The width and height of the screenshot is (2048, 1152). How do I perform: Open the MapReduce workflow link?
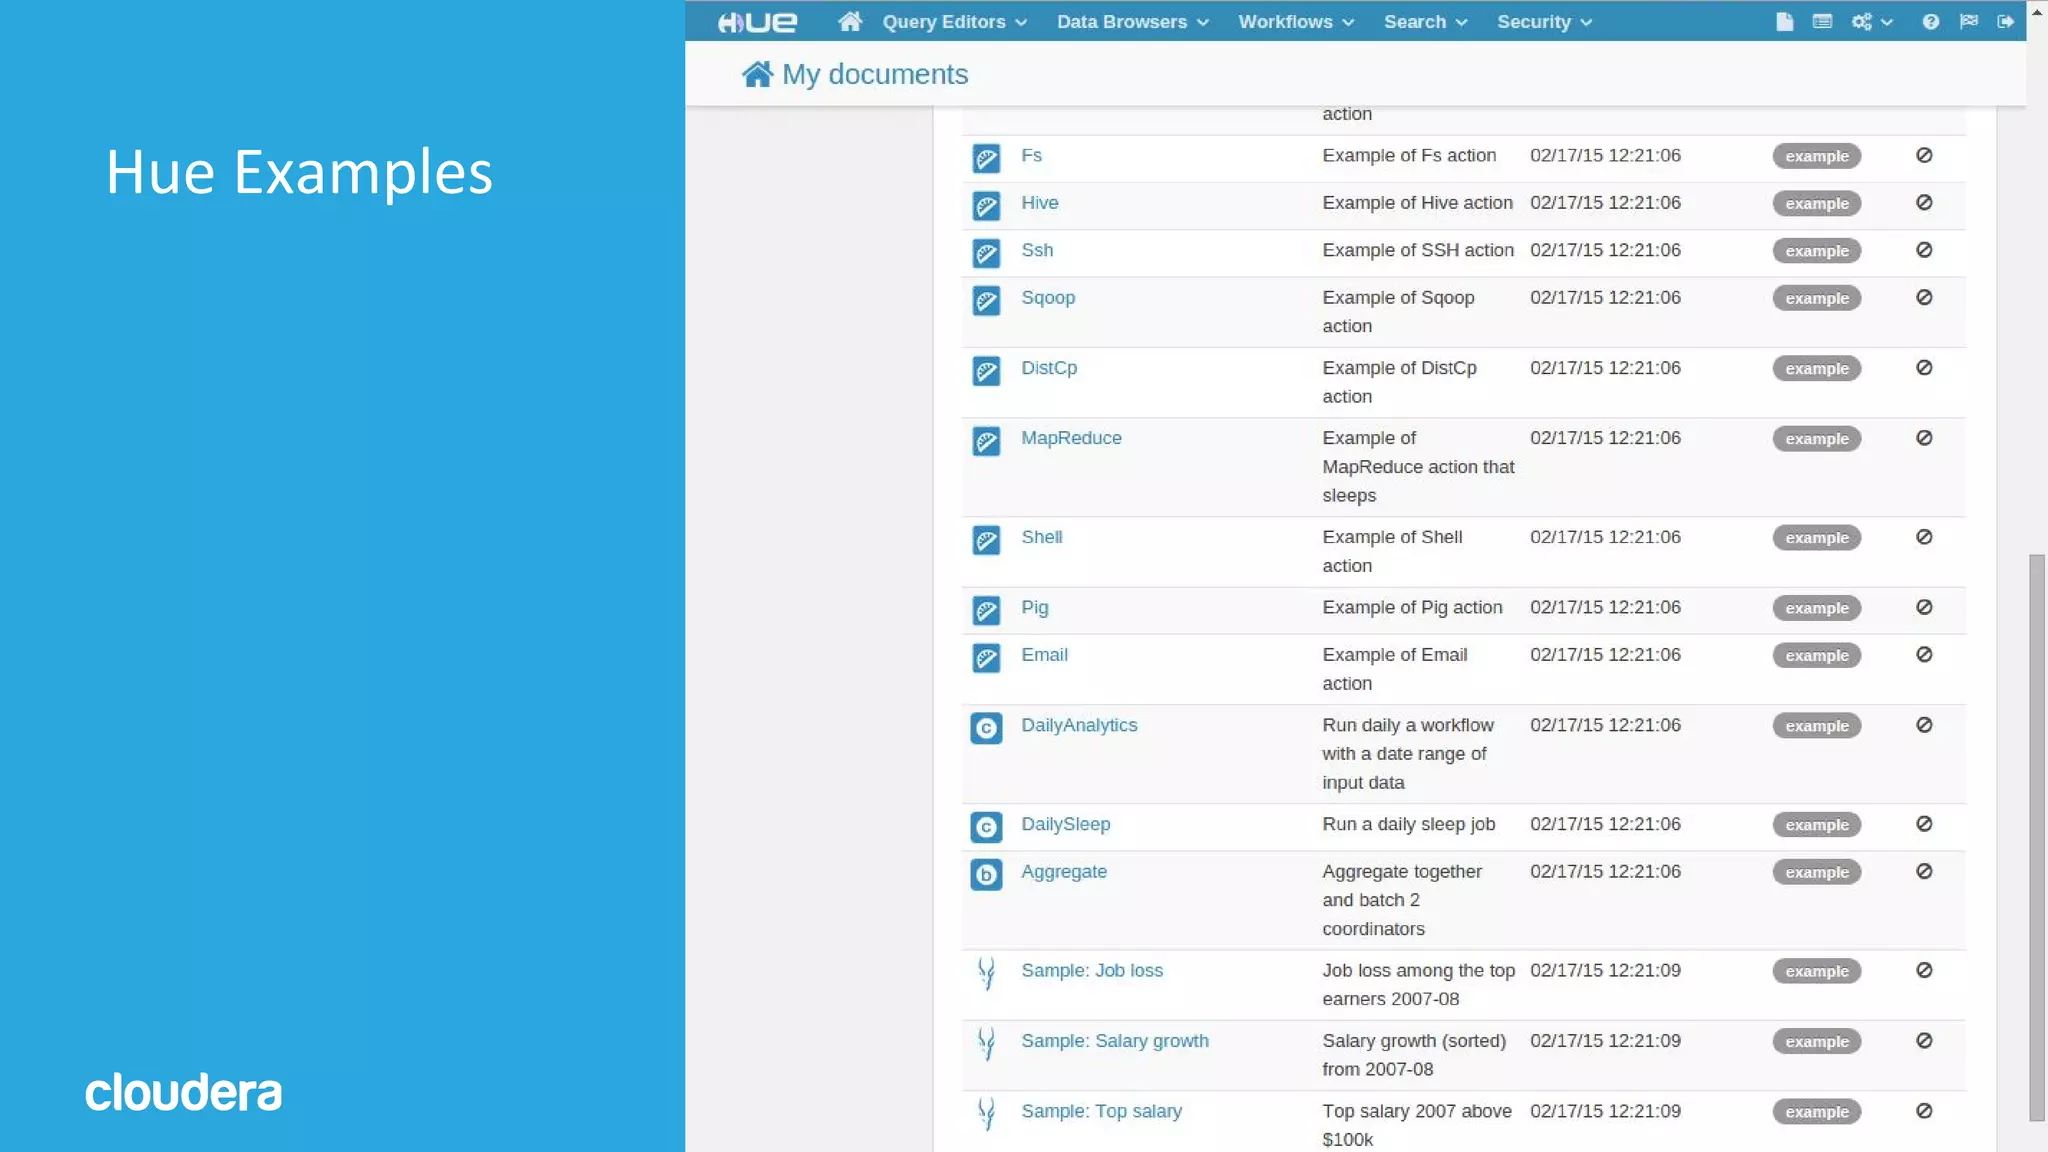1071,438
